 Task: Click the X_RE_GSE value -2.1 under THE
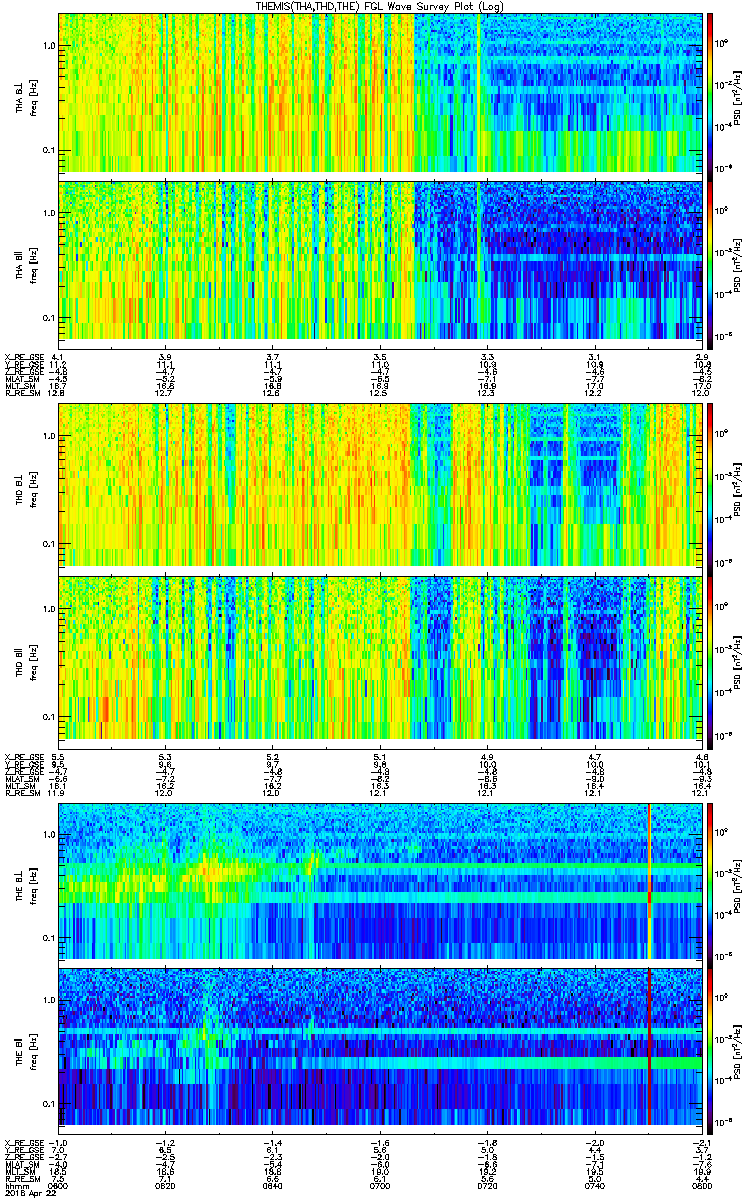[x=701, y=1143]
